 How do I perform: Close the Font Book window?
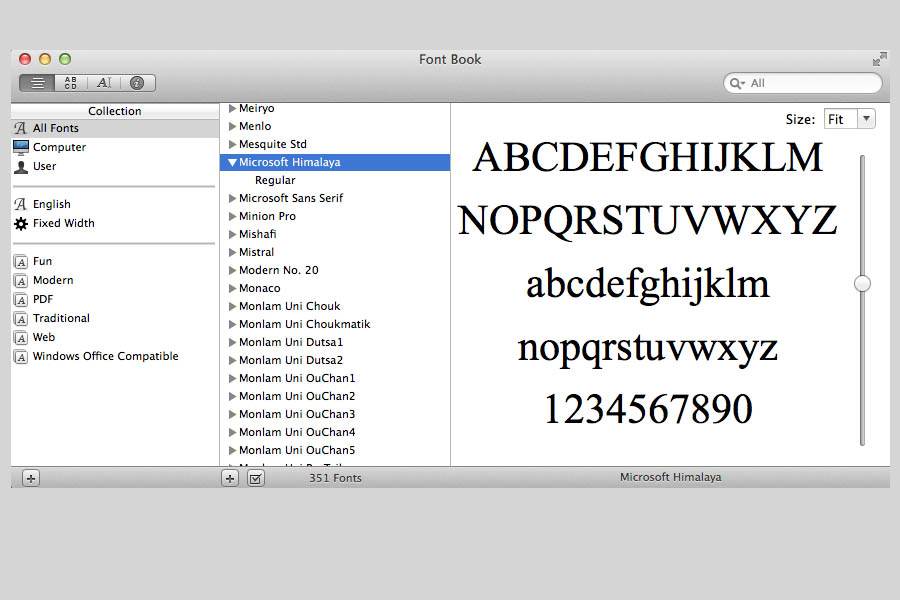point(25,59)
